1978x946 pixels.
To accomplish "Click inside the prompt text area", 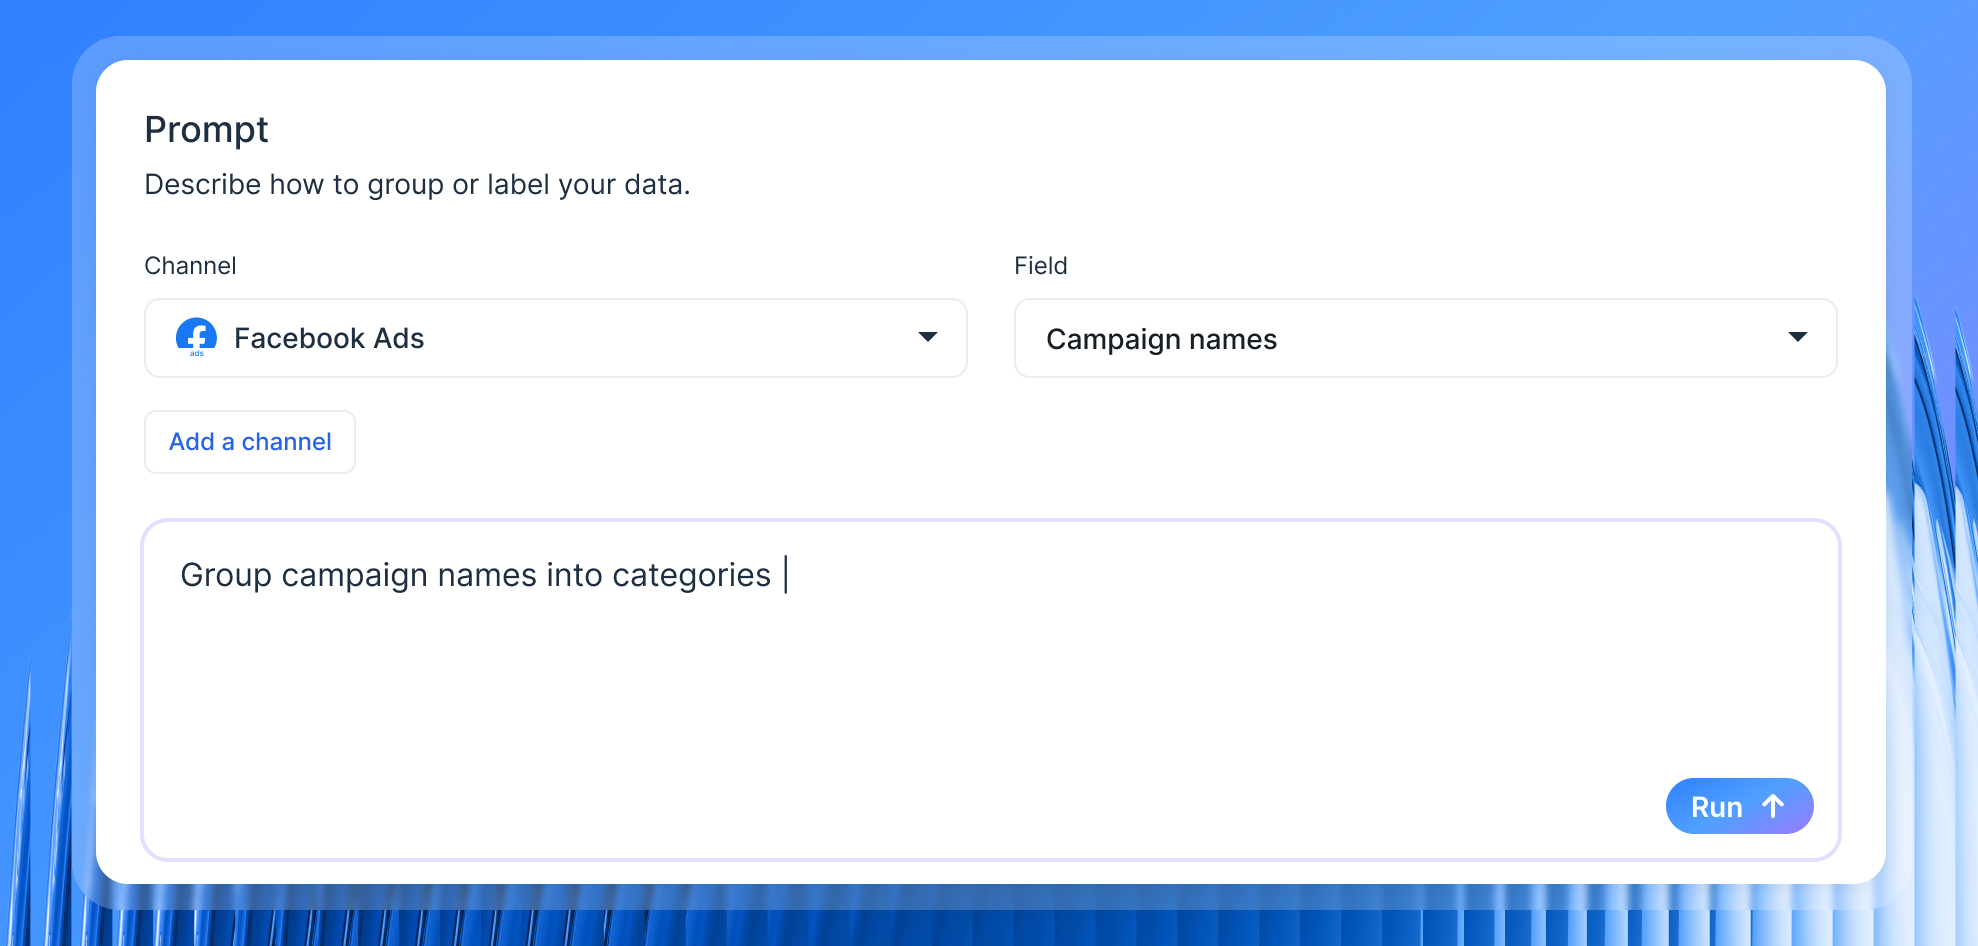I will tap(990, 690).
